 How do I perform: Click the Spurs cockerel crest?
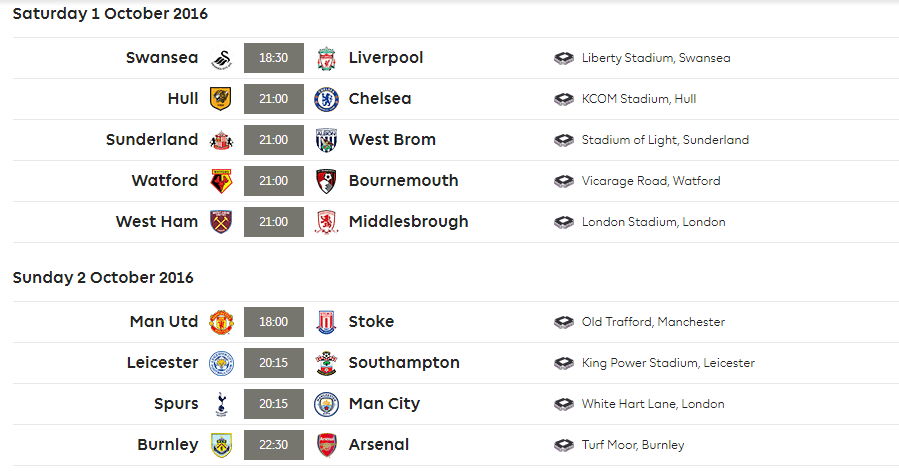coord(221,404)
